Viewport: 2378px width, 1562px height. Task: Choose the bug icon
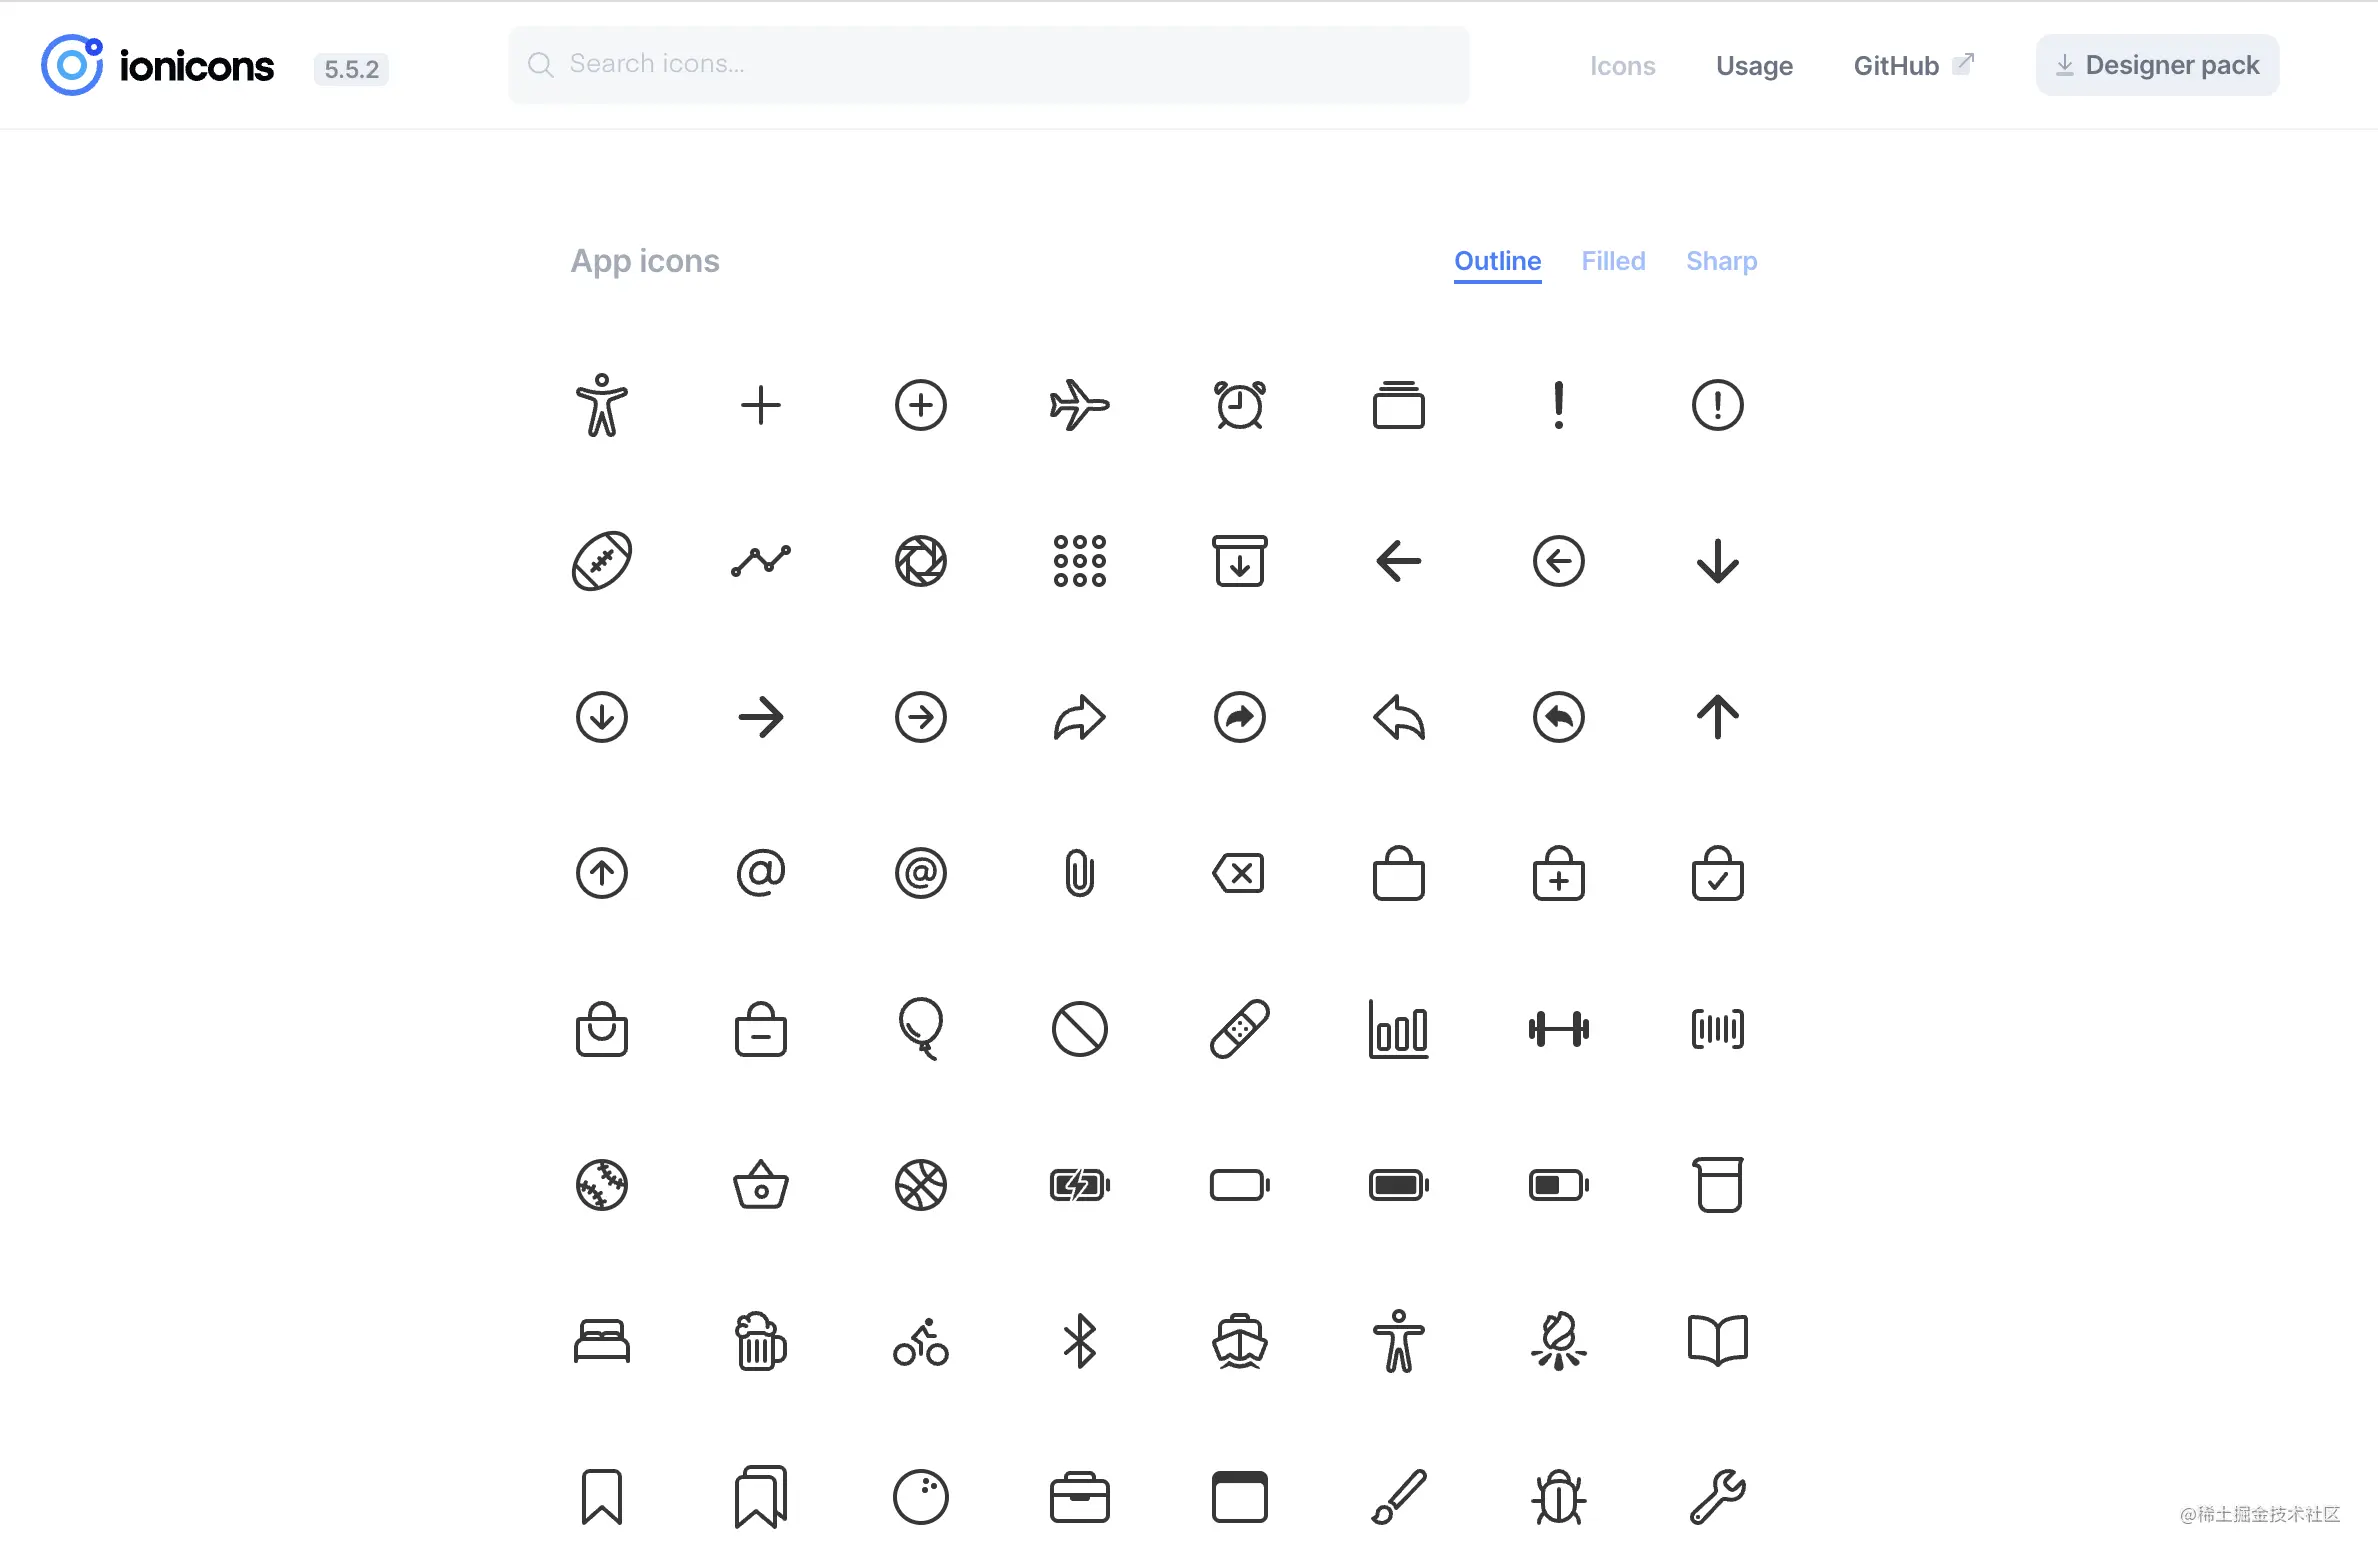[x=1558, y=1497]
